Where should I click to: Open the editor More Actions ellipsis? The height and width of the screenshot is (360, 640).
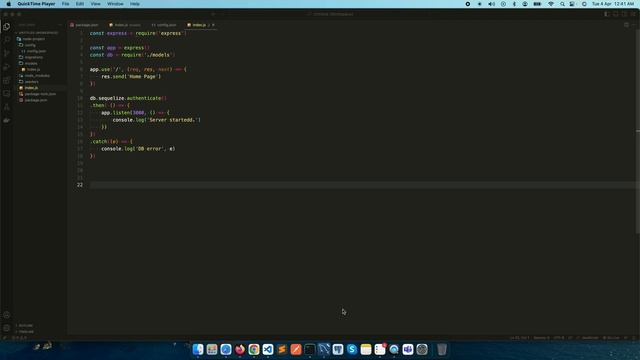[x=634, y=25]
